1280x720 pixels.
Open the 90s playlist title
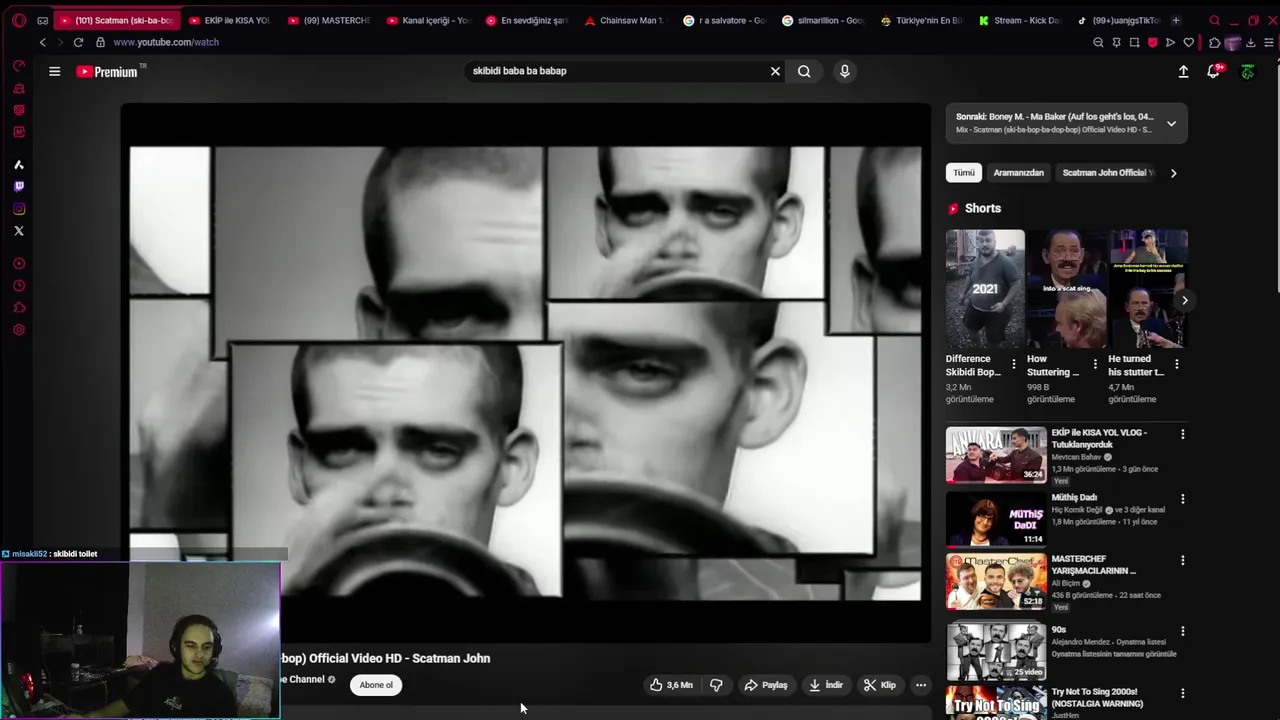(1058, 630)
